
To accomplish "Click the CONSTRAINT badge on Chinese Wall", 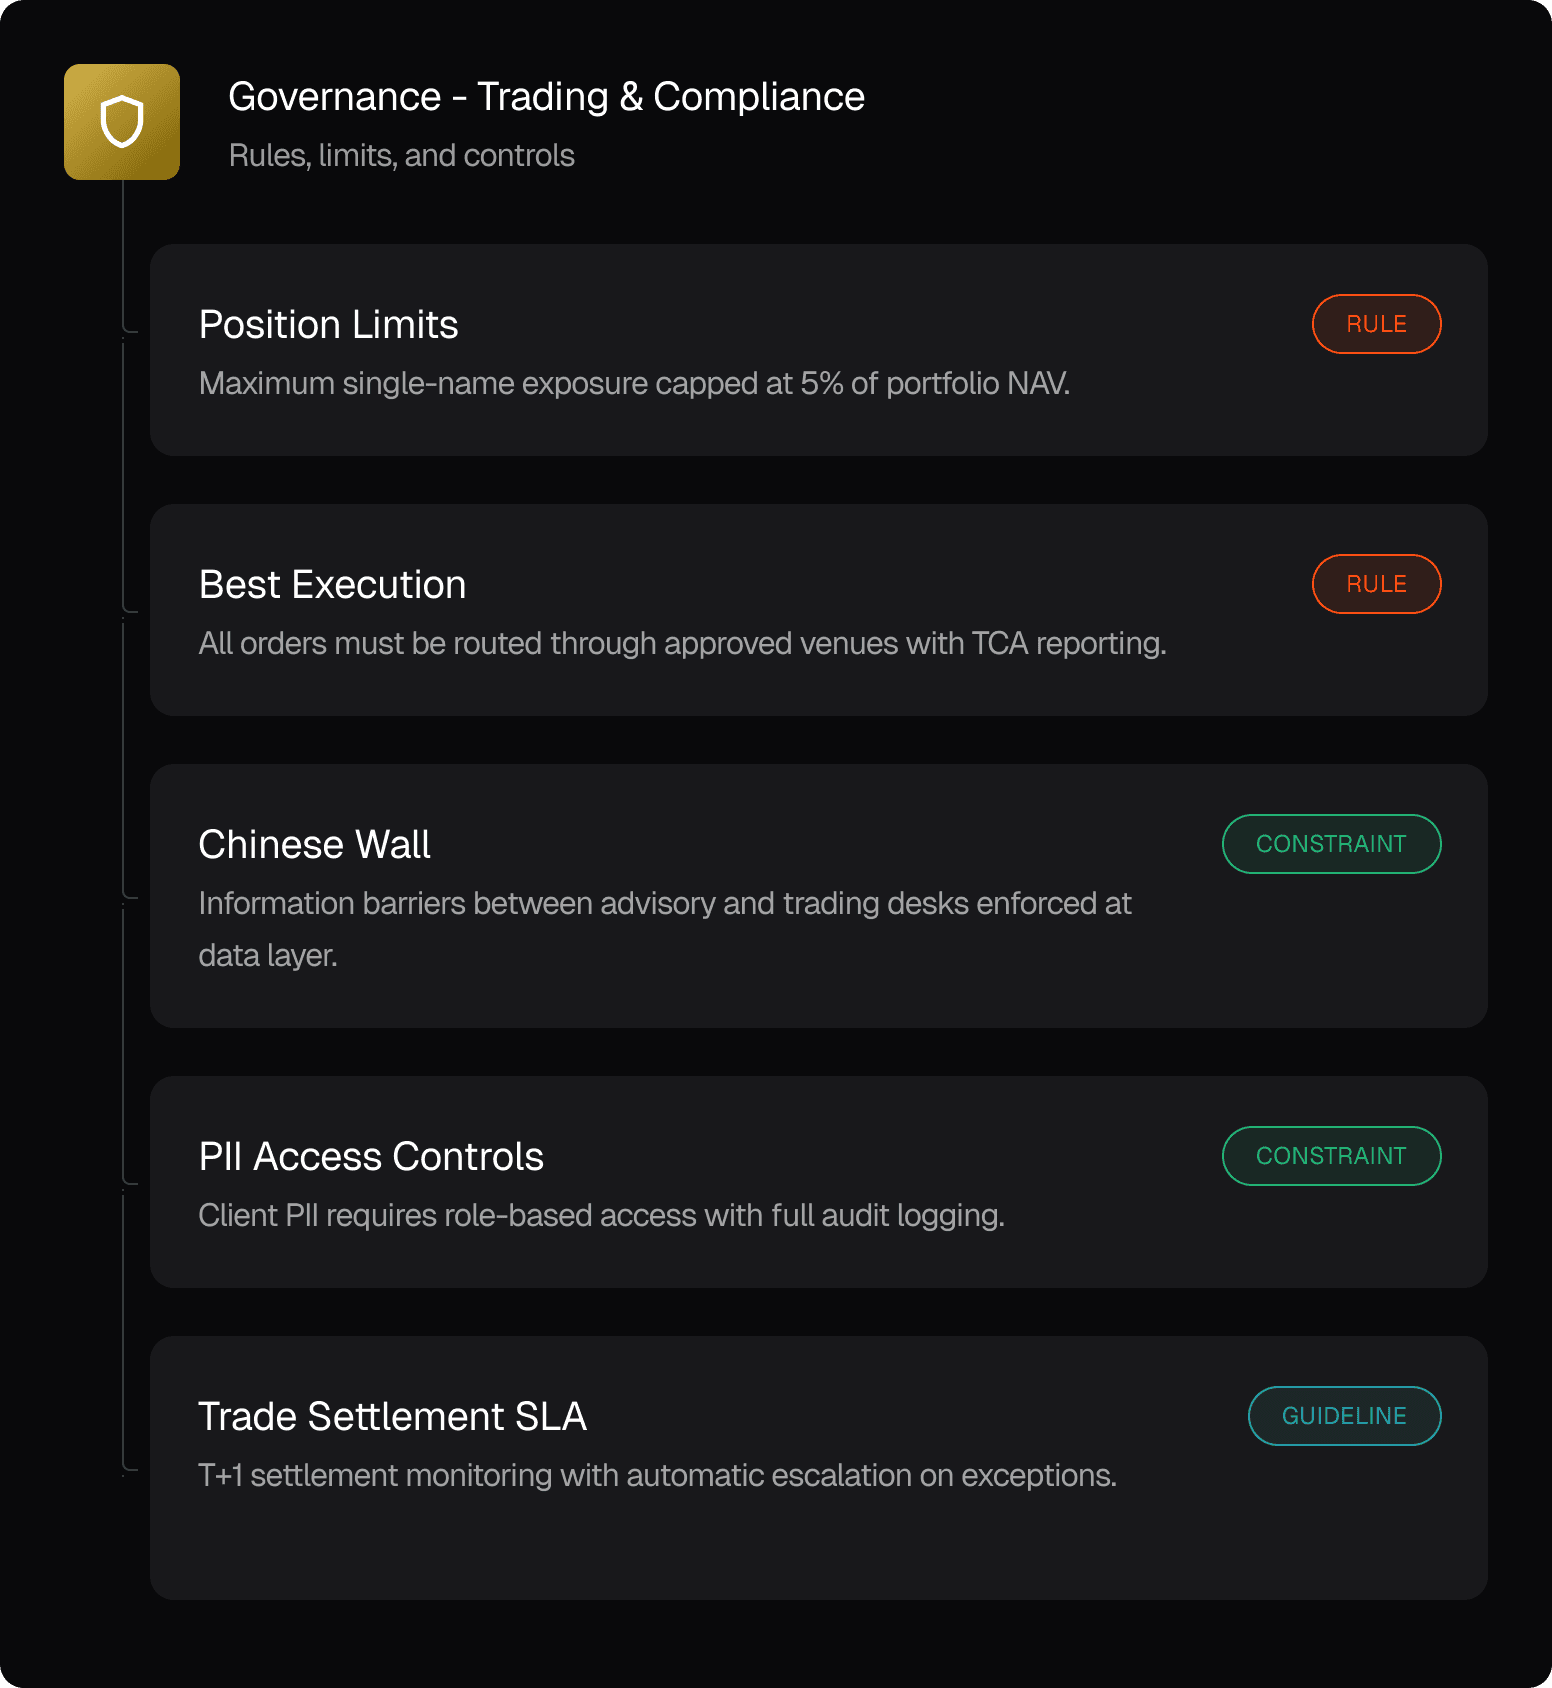I will pos(1331,844).
